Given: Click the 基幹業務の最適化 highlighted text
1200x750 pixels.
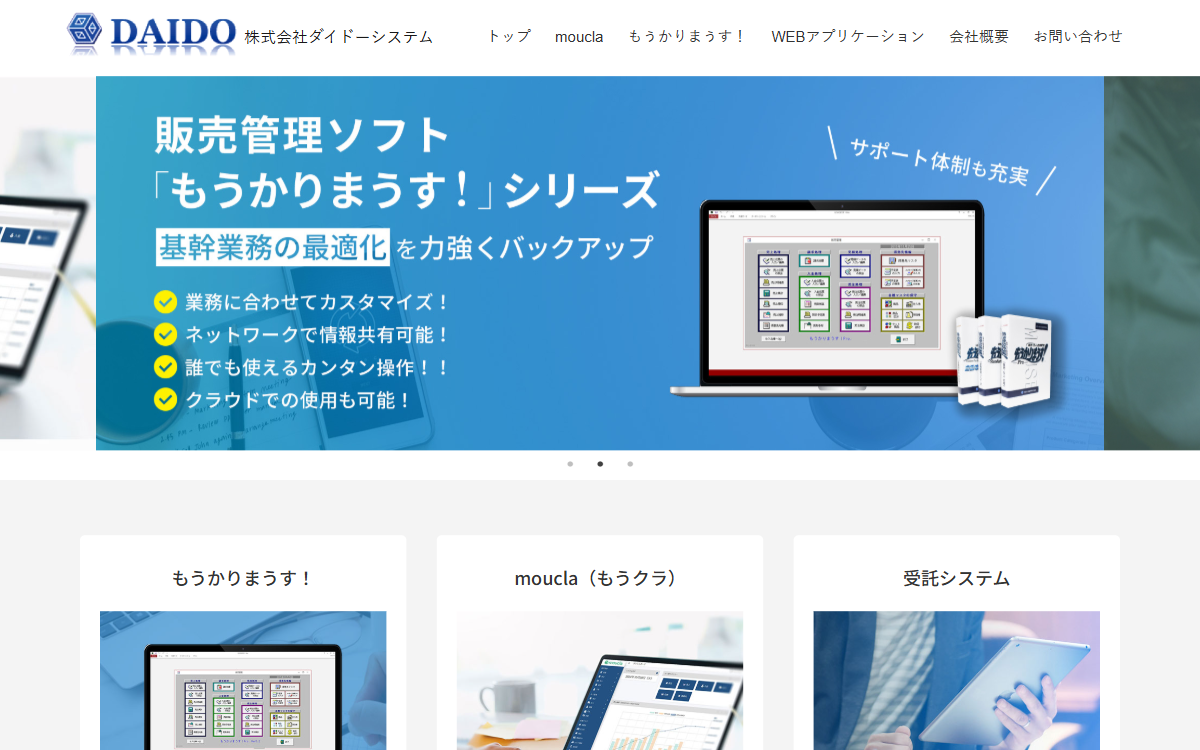Looking at the screenshot, I should (272, 246).
